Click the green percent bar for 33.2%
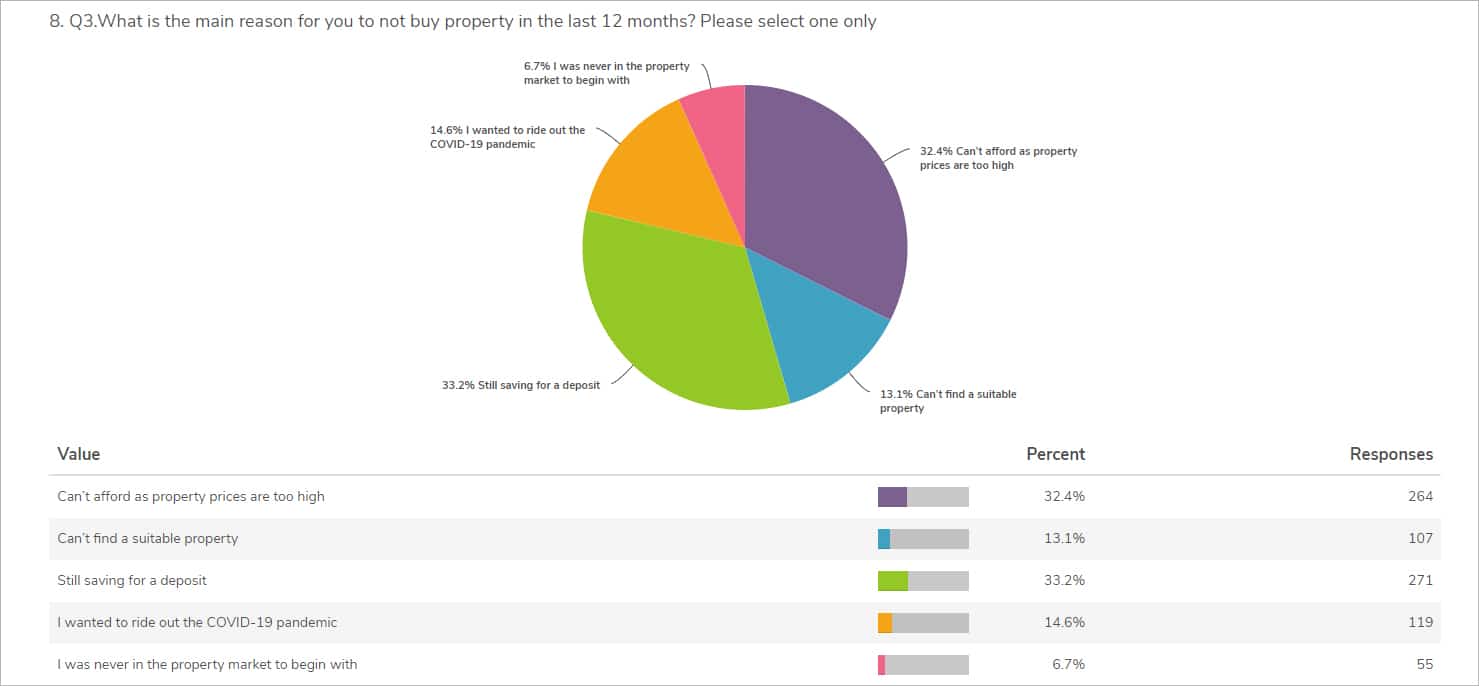Viewport: 1479px width, 686px height. pyautogui.click(x=893, y=581)
